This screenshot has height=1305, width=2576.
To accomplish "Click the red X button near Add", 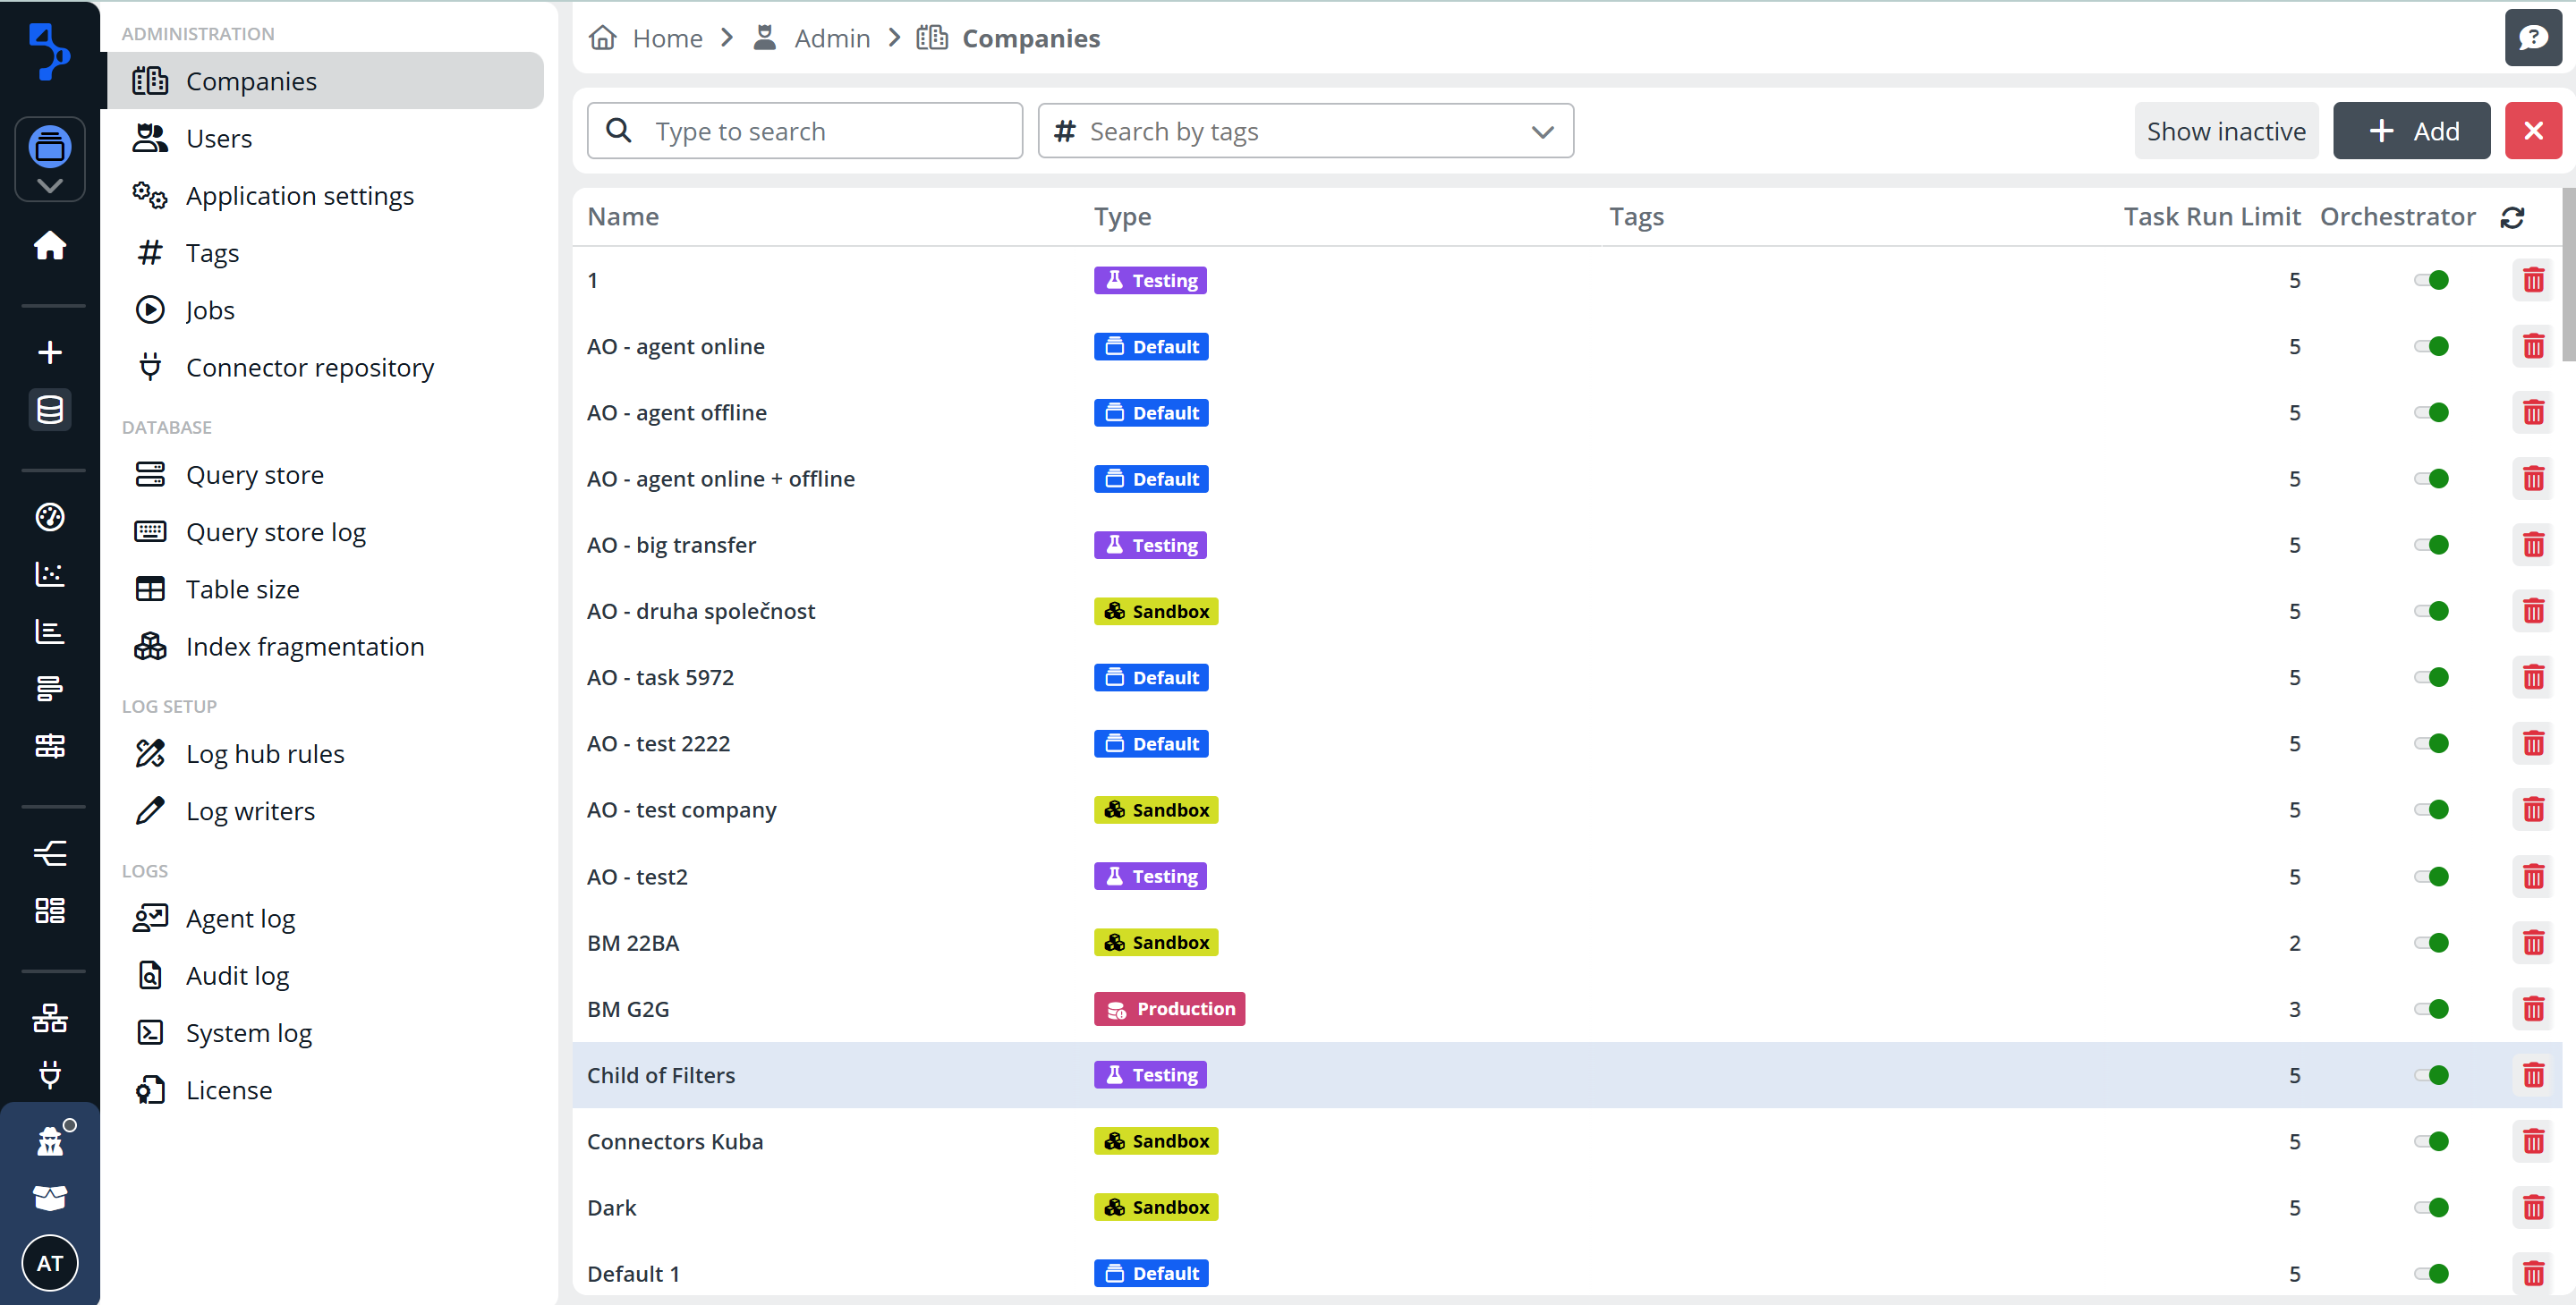I will (x=2532, y=131).
